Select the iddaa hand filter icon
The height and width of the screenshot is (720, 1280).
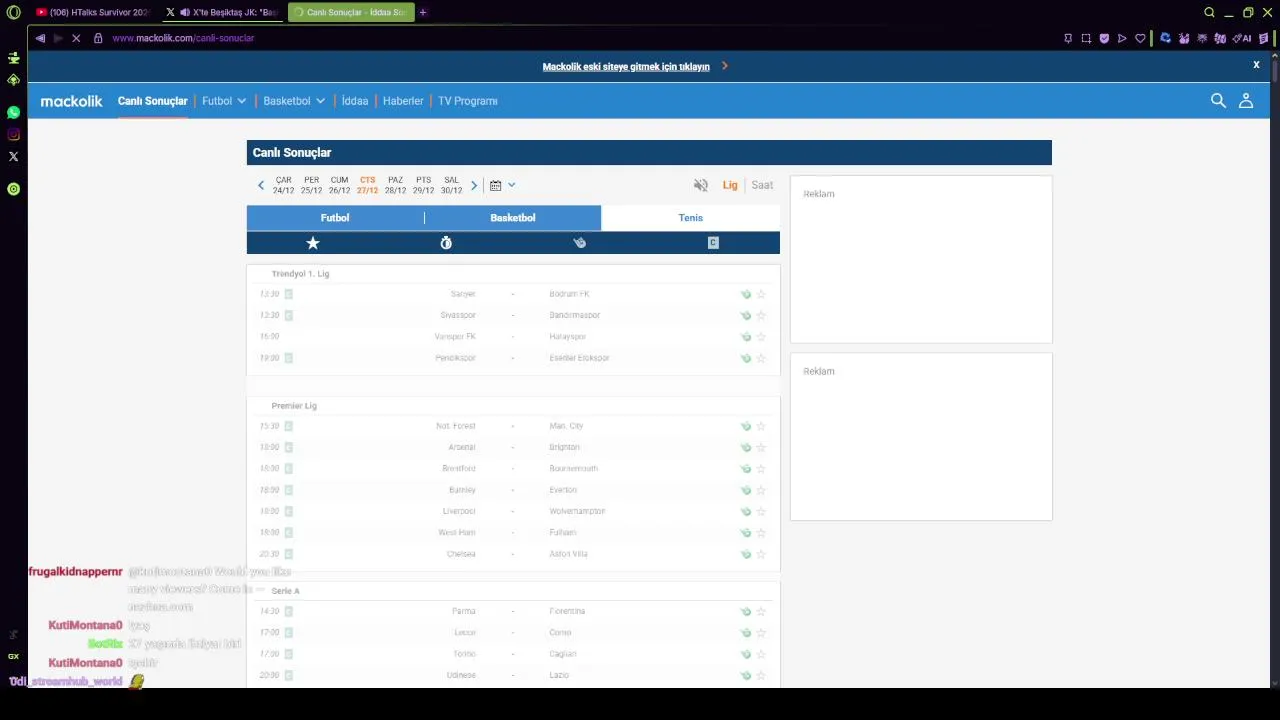coord(579,243)
